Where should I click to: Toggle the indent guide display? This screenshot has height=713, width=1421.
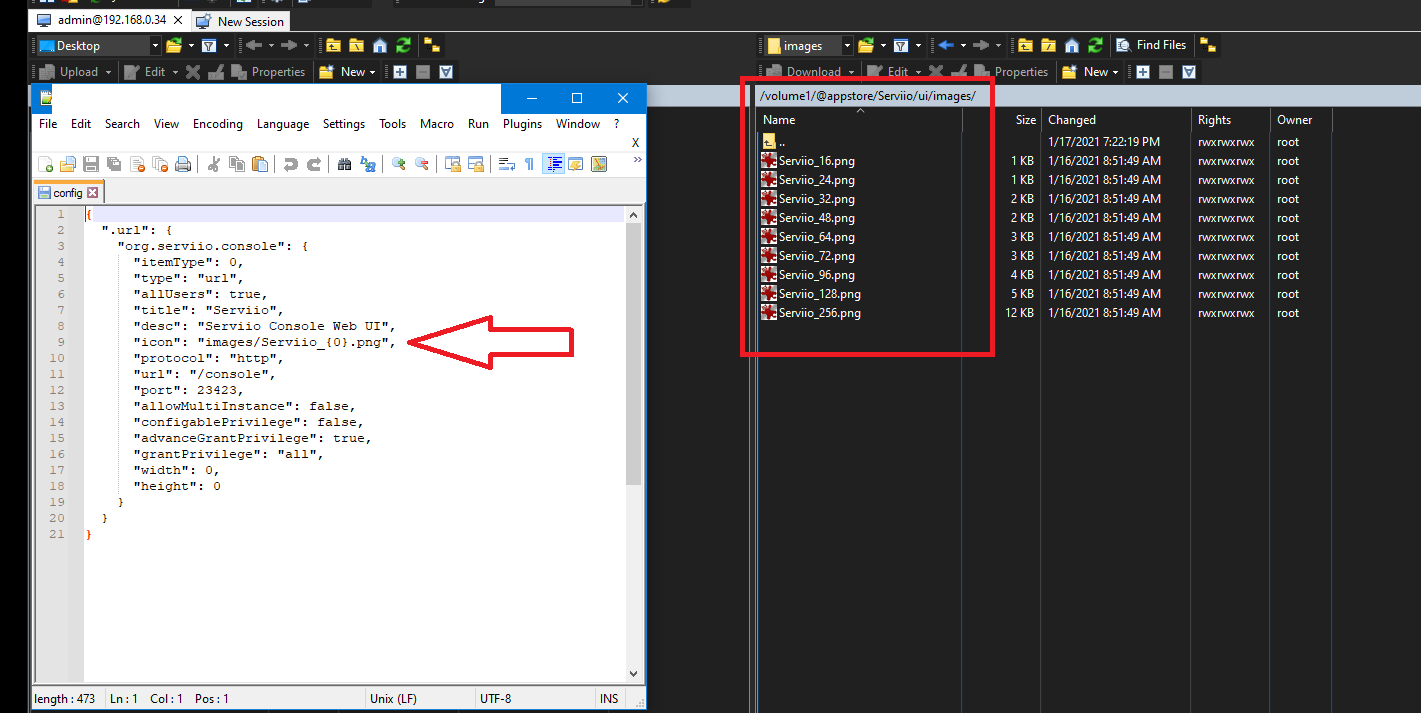click(x=554, y=163)
